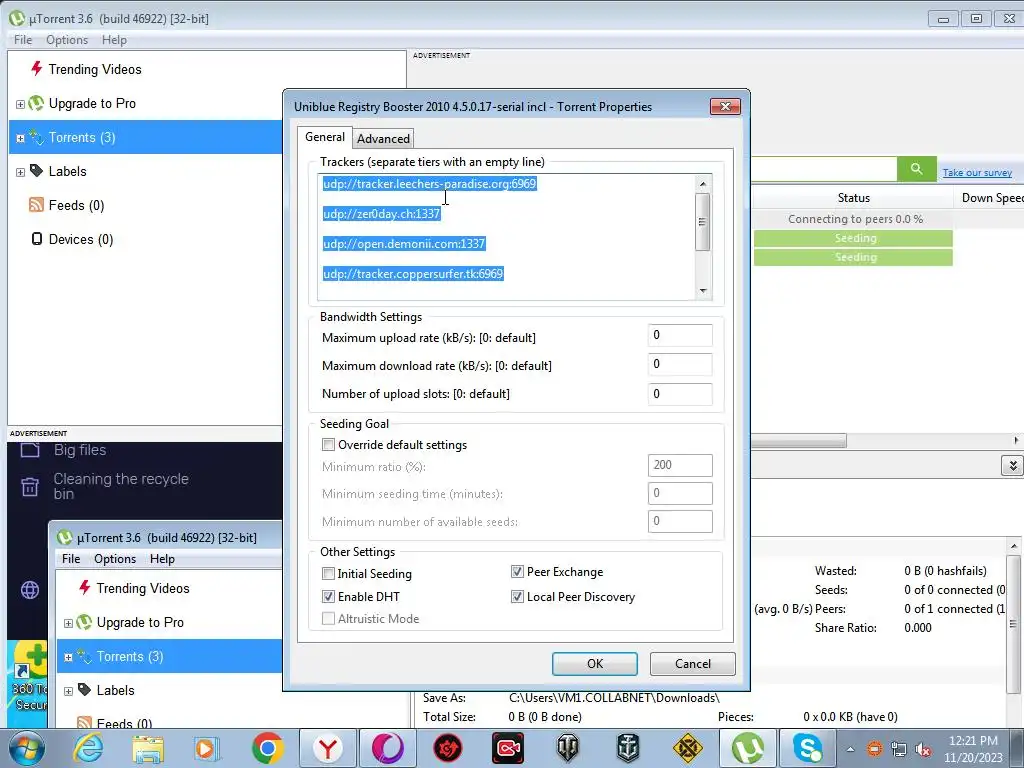1024x768 pixels.
Task: Click the tracker list scrollbar thumb
Action: tap(703, 222)
